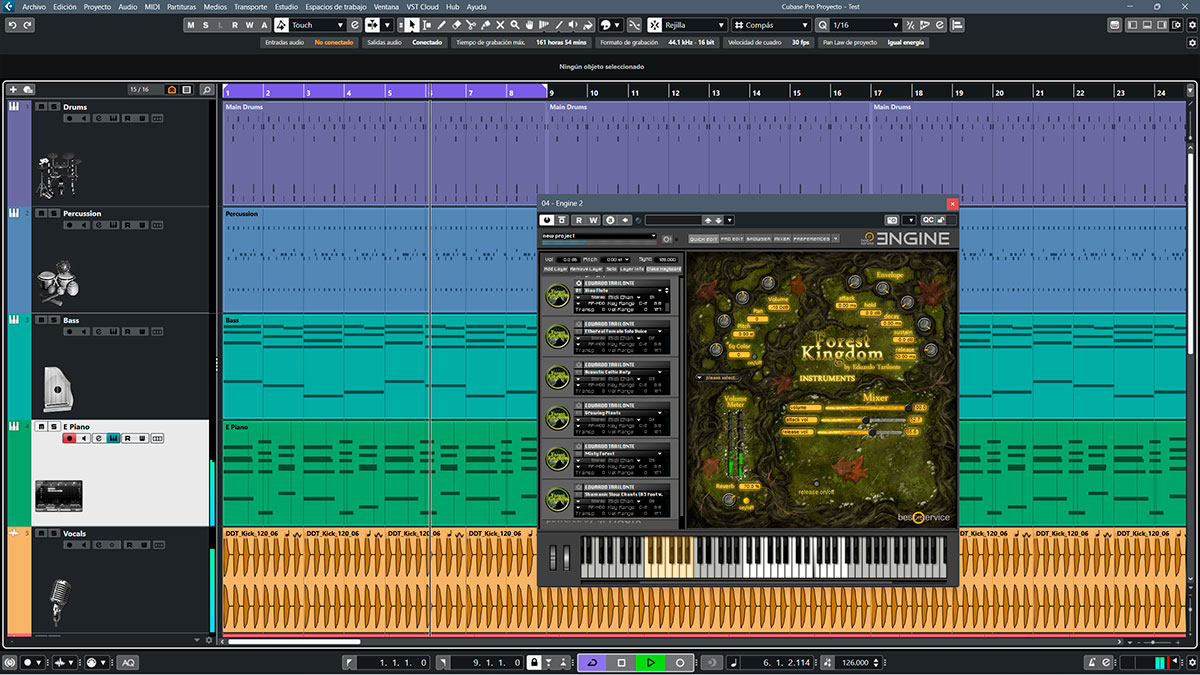Load next preset in Engine 2 window
This screenshot has width=1200, height=675.
tap(718, 220)
